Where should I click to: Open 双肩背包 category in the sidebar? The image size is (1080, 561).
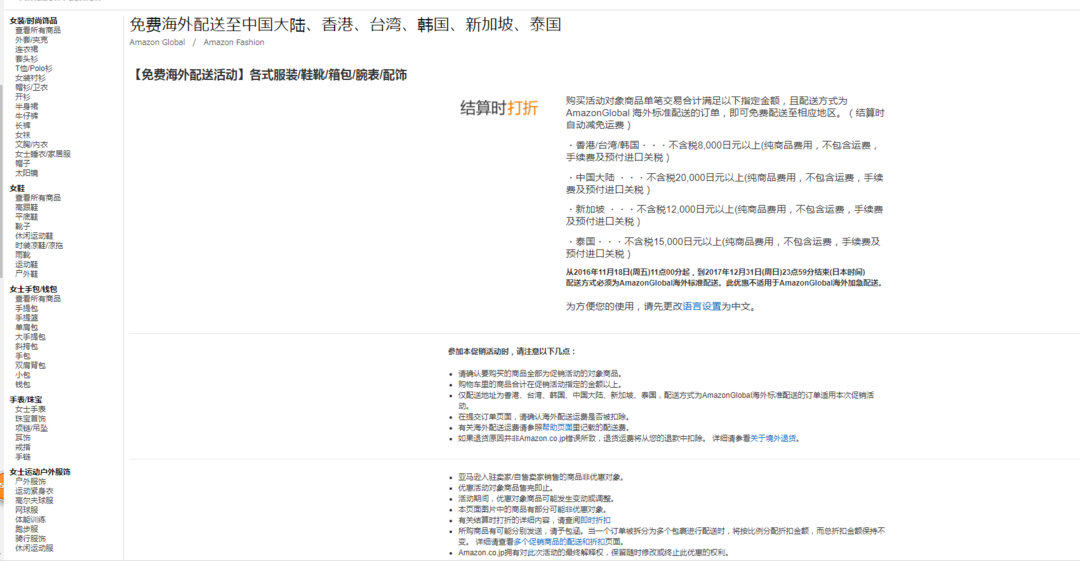[x=31, y=365]
